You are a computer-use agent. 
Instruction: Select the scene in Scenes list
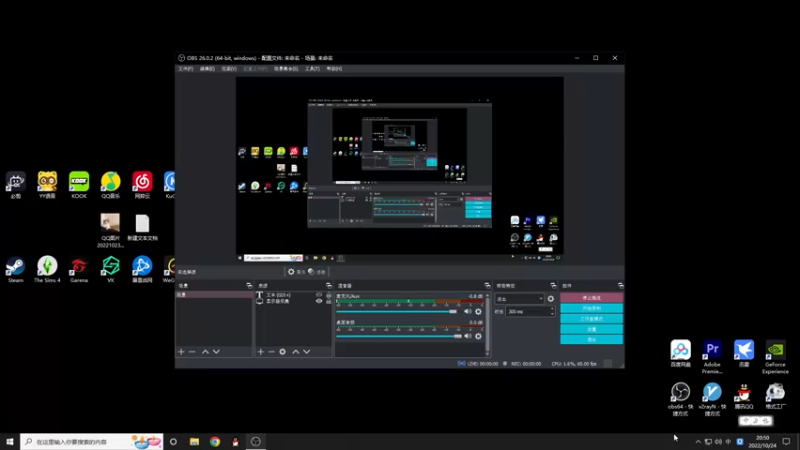pos(214,295)
